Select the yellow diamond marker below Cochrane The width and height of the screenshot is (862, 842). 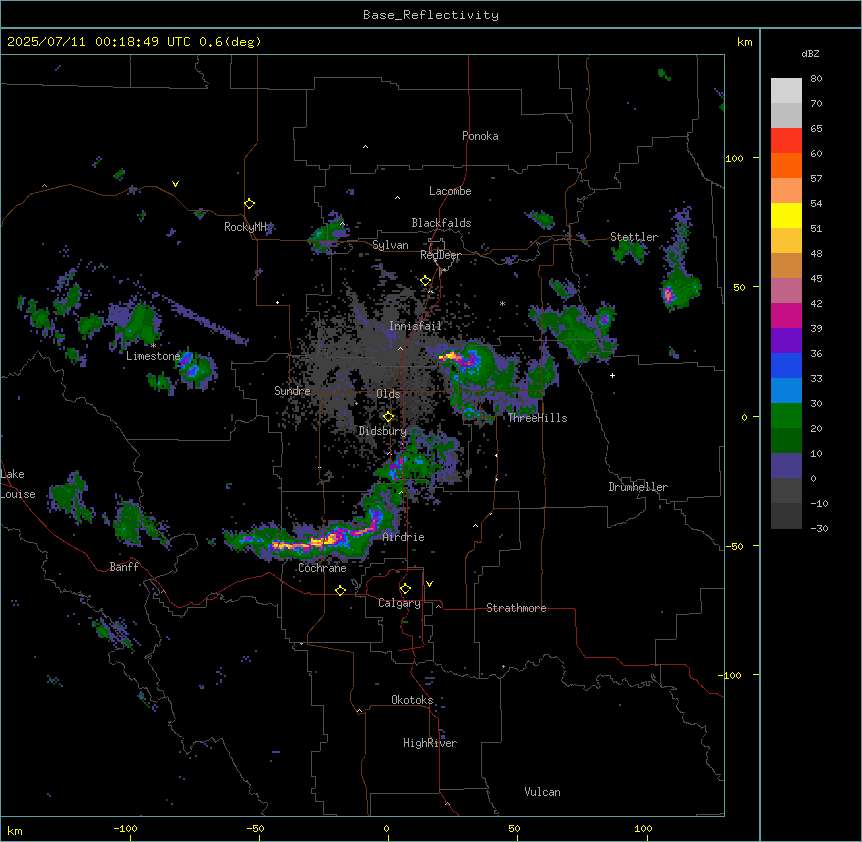(340, 590)
